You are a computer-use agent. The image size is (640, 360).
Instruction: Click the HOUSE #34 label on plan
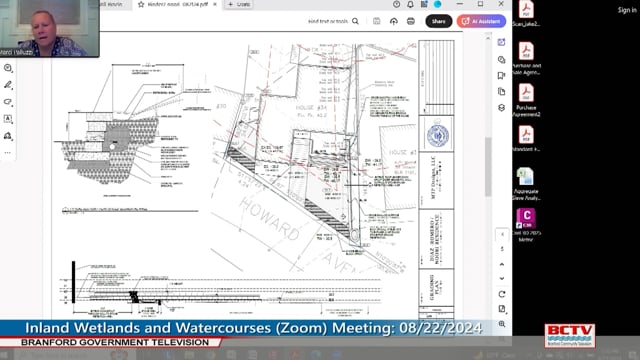(x=311, y=108)
